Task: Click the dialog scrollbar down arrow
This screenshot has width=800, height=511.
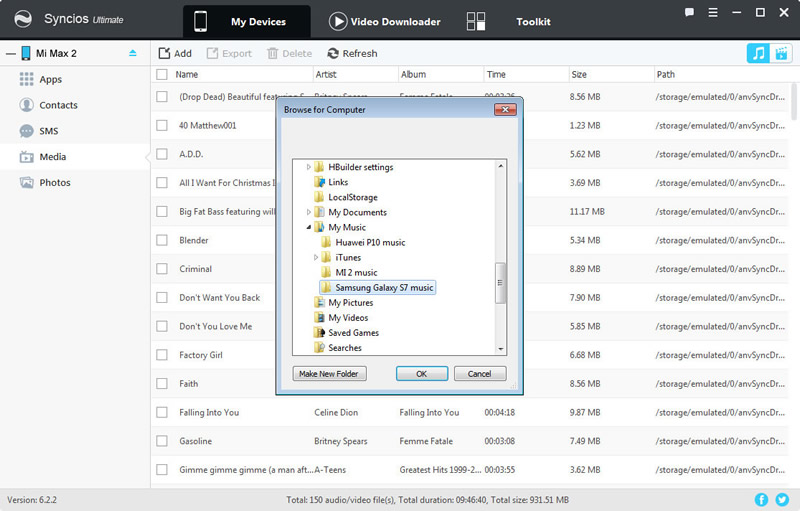Action: [501, 349]
